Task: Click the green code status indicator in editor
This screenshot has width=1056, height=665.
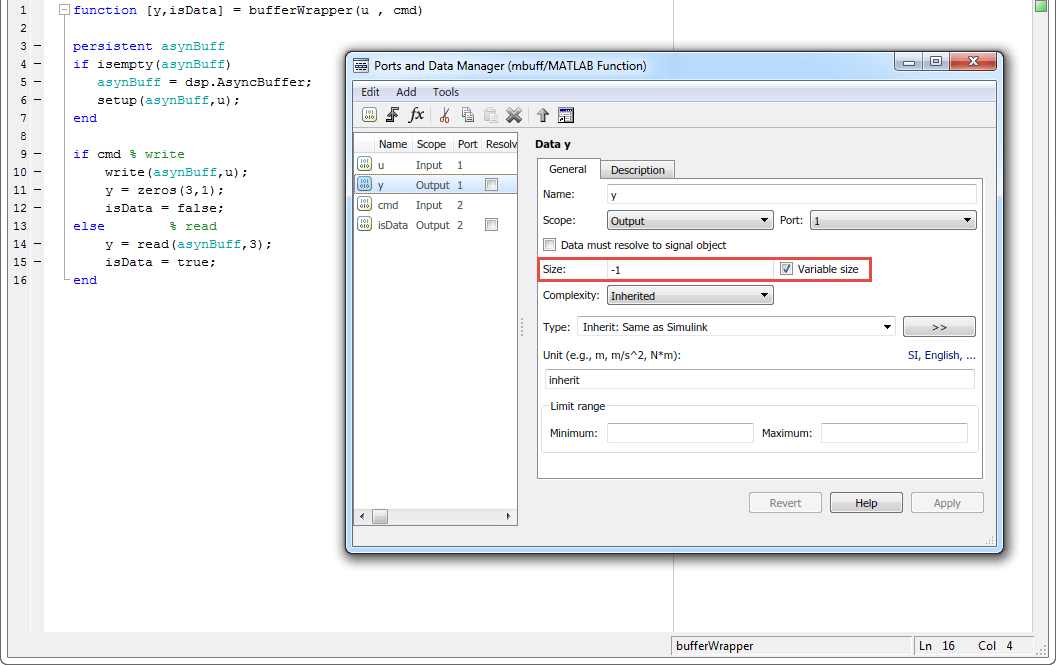Action: tap(1041, 5)
